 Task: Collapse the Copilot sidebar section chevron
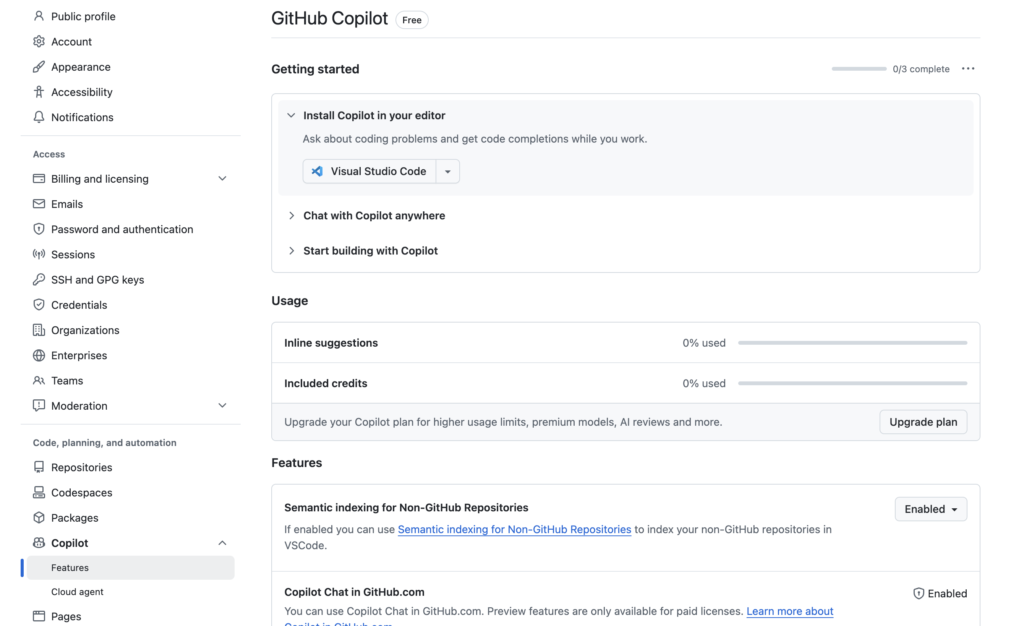(222, 542)
